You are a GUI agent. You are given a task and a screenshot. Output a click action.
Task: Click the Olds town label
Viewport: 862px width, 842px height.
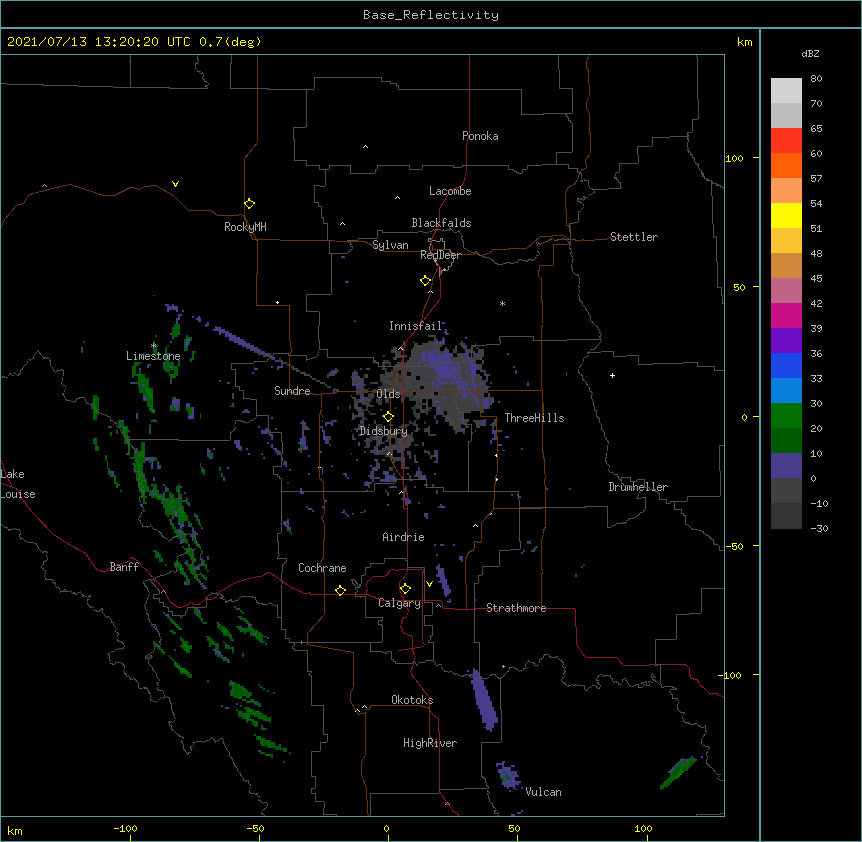(388, 394)
